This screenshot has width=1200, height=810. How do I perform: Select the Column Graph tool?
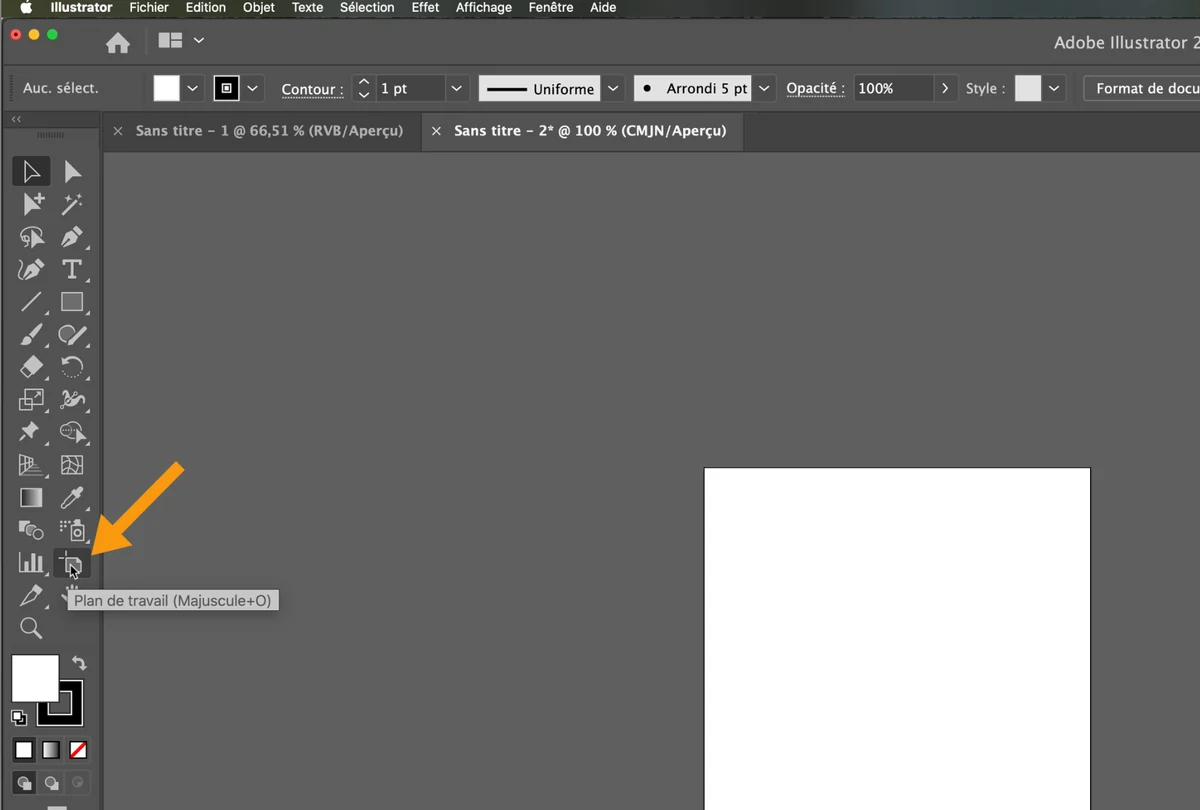(x=31, y=563)
